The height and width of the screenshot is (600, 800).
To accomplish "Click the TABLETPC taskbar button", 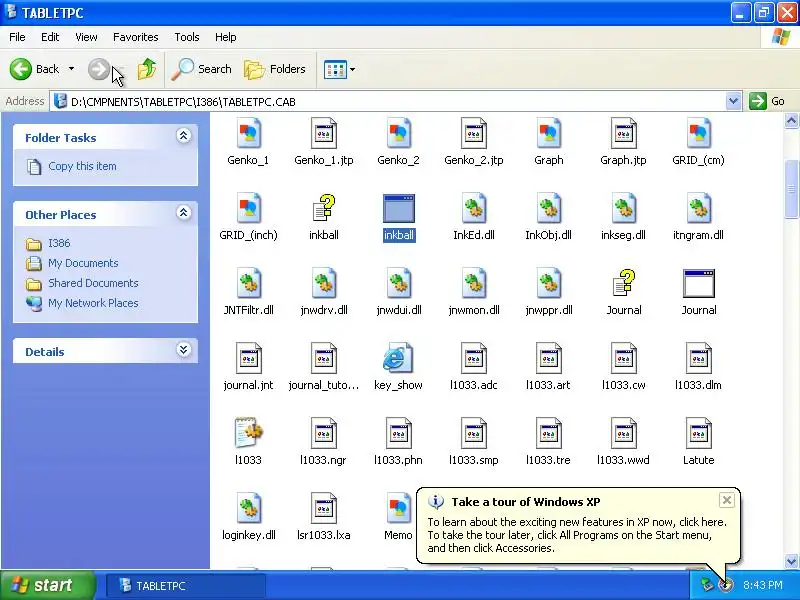I will (x=186, y=586).
